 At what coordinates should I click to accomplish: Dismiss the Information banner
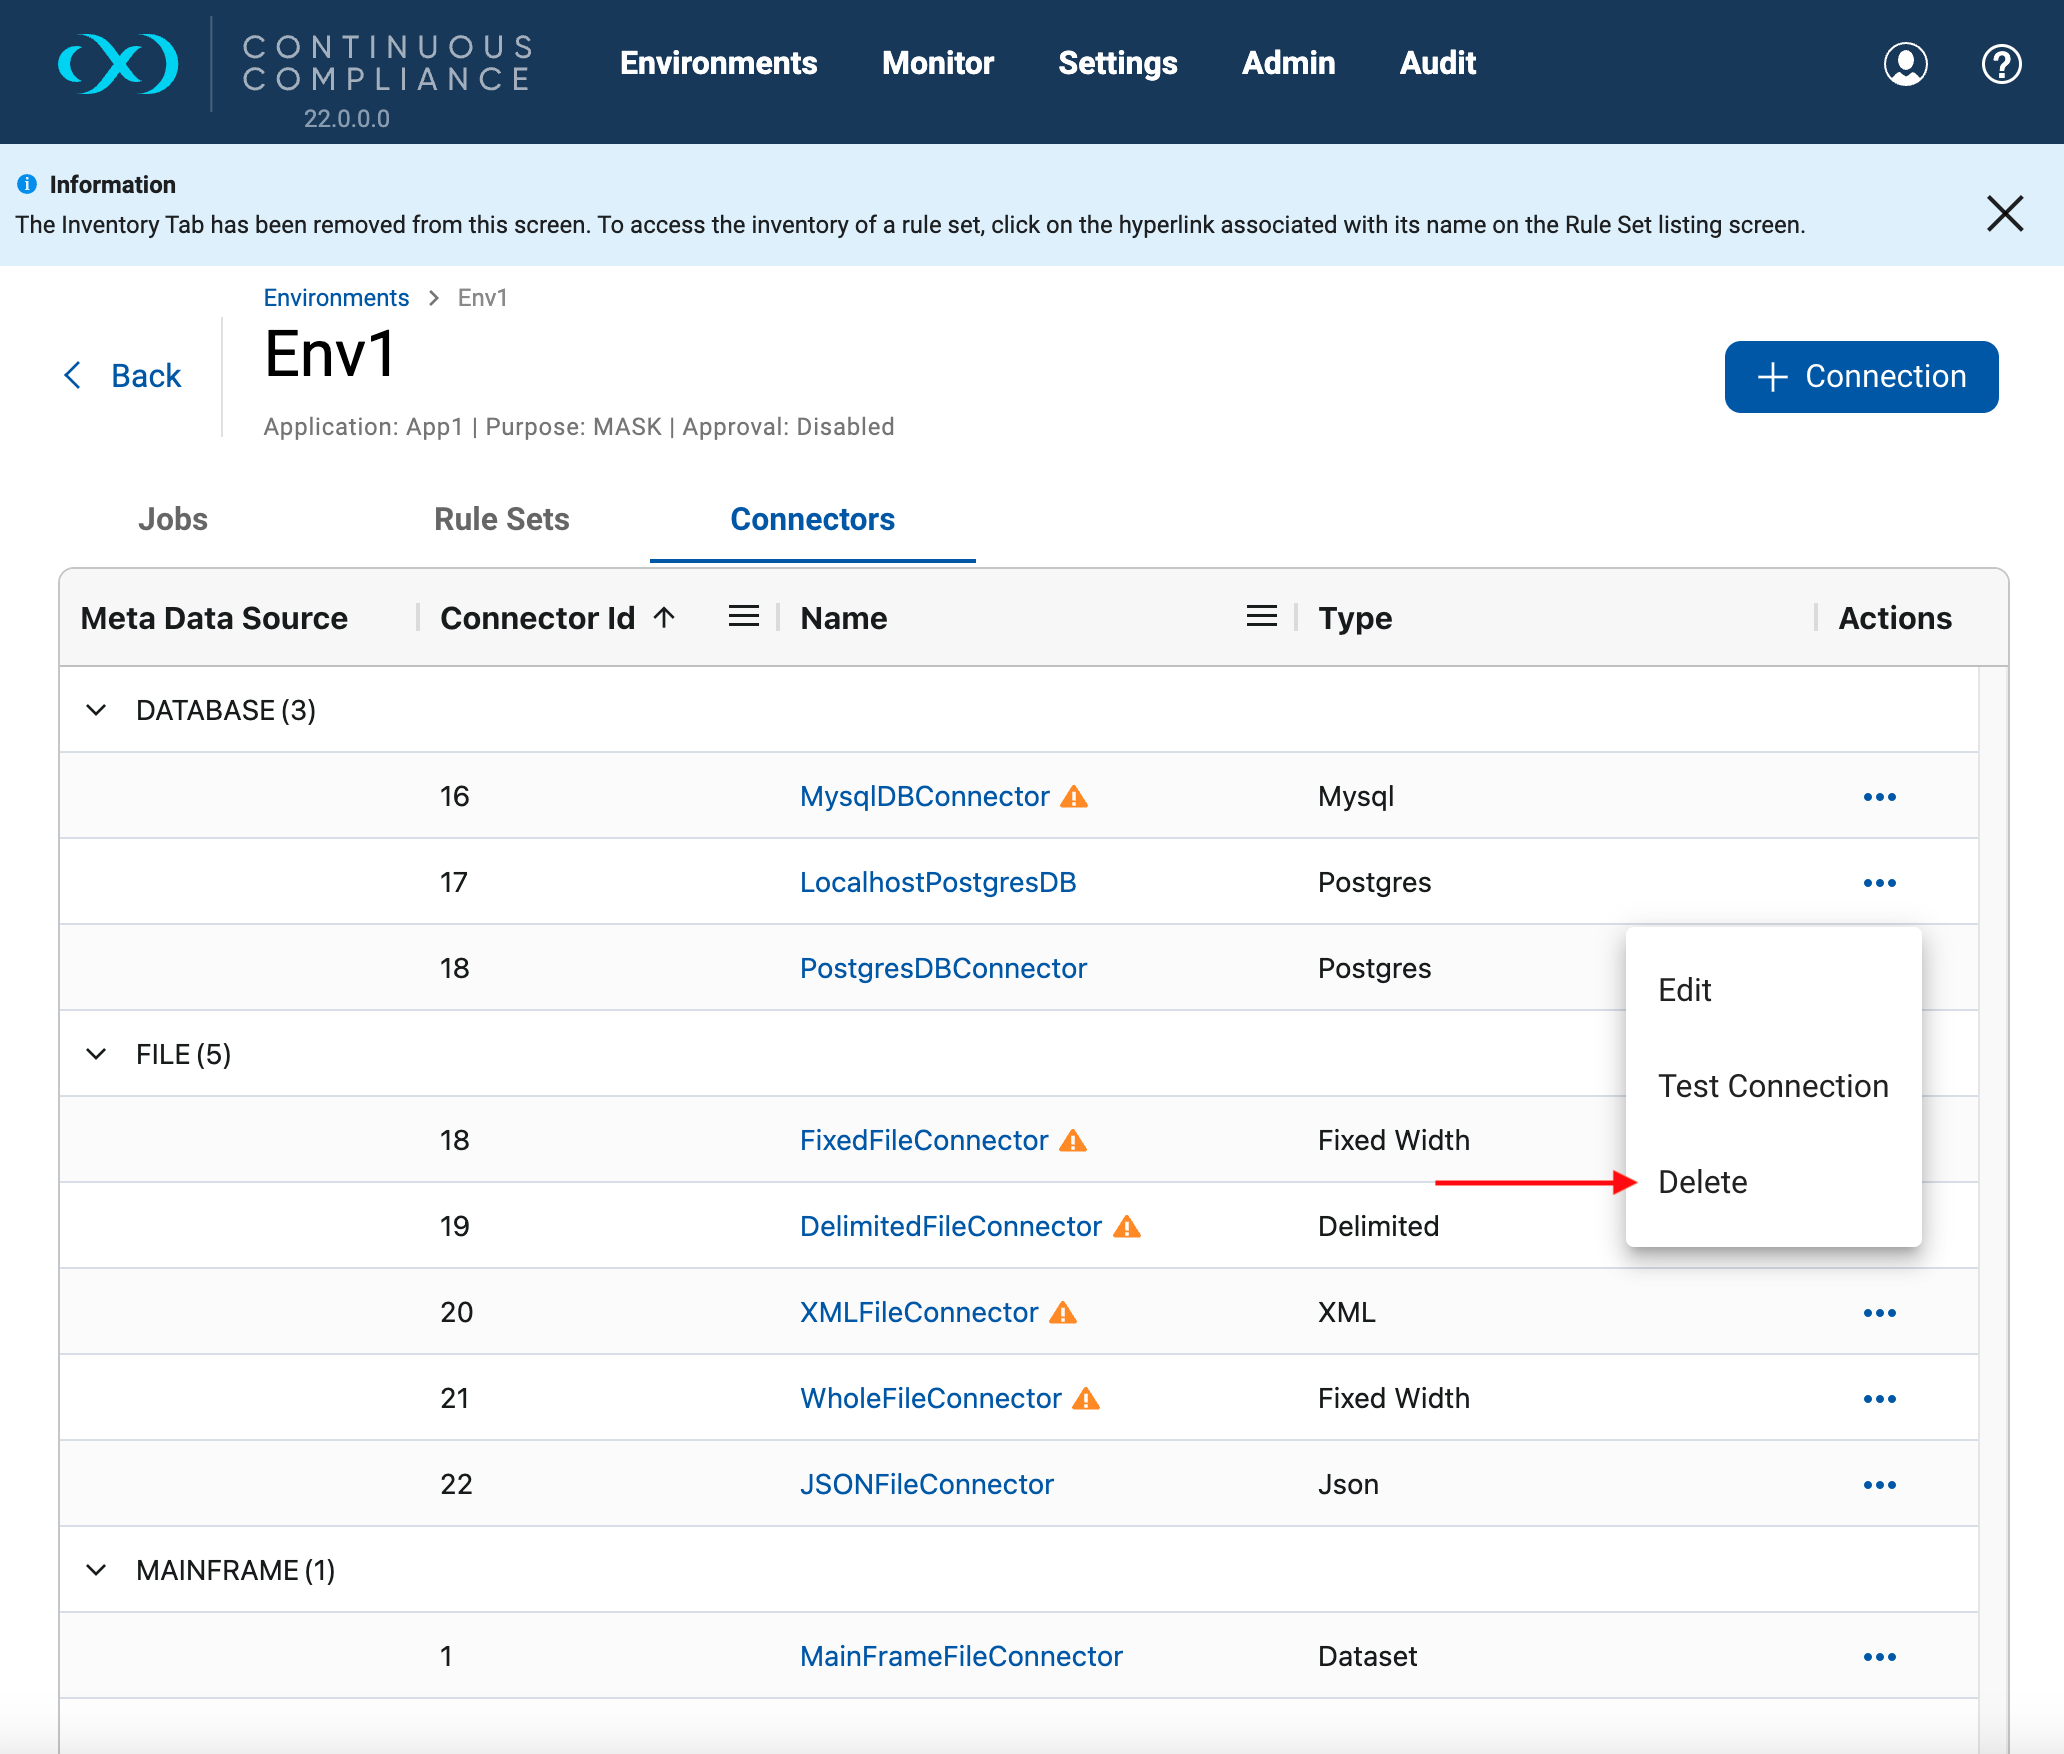coord(2004,213)
